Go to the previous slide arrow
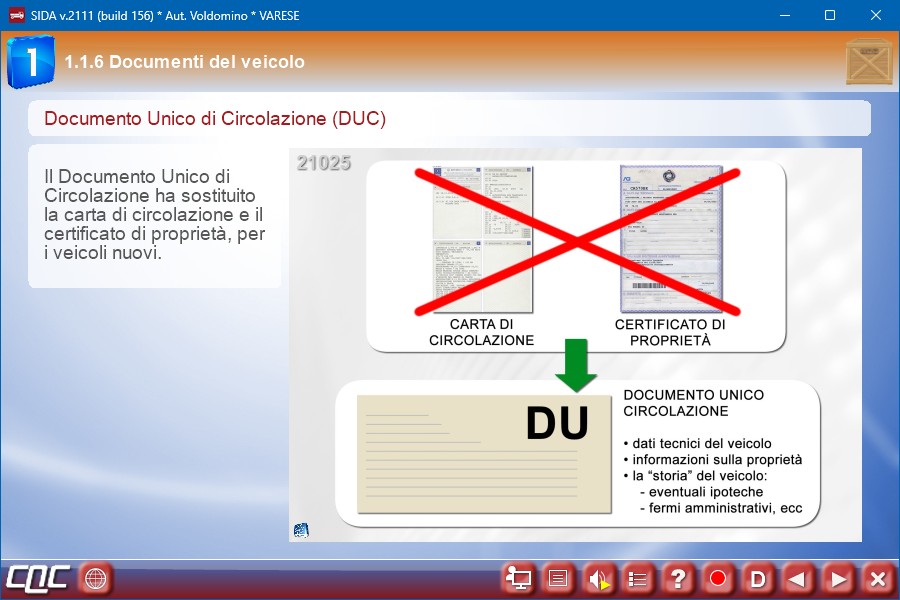 pyautogui.click(x=797, y=578)
